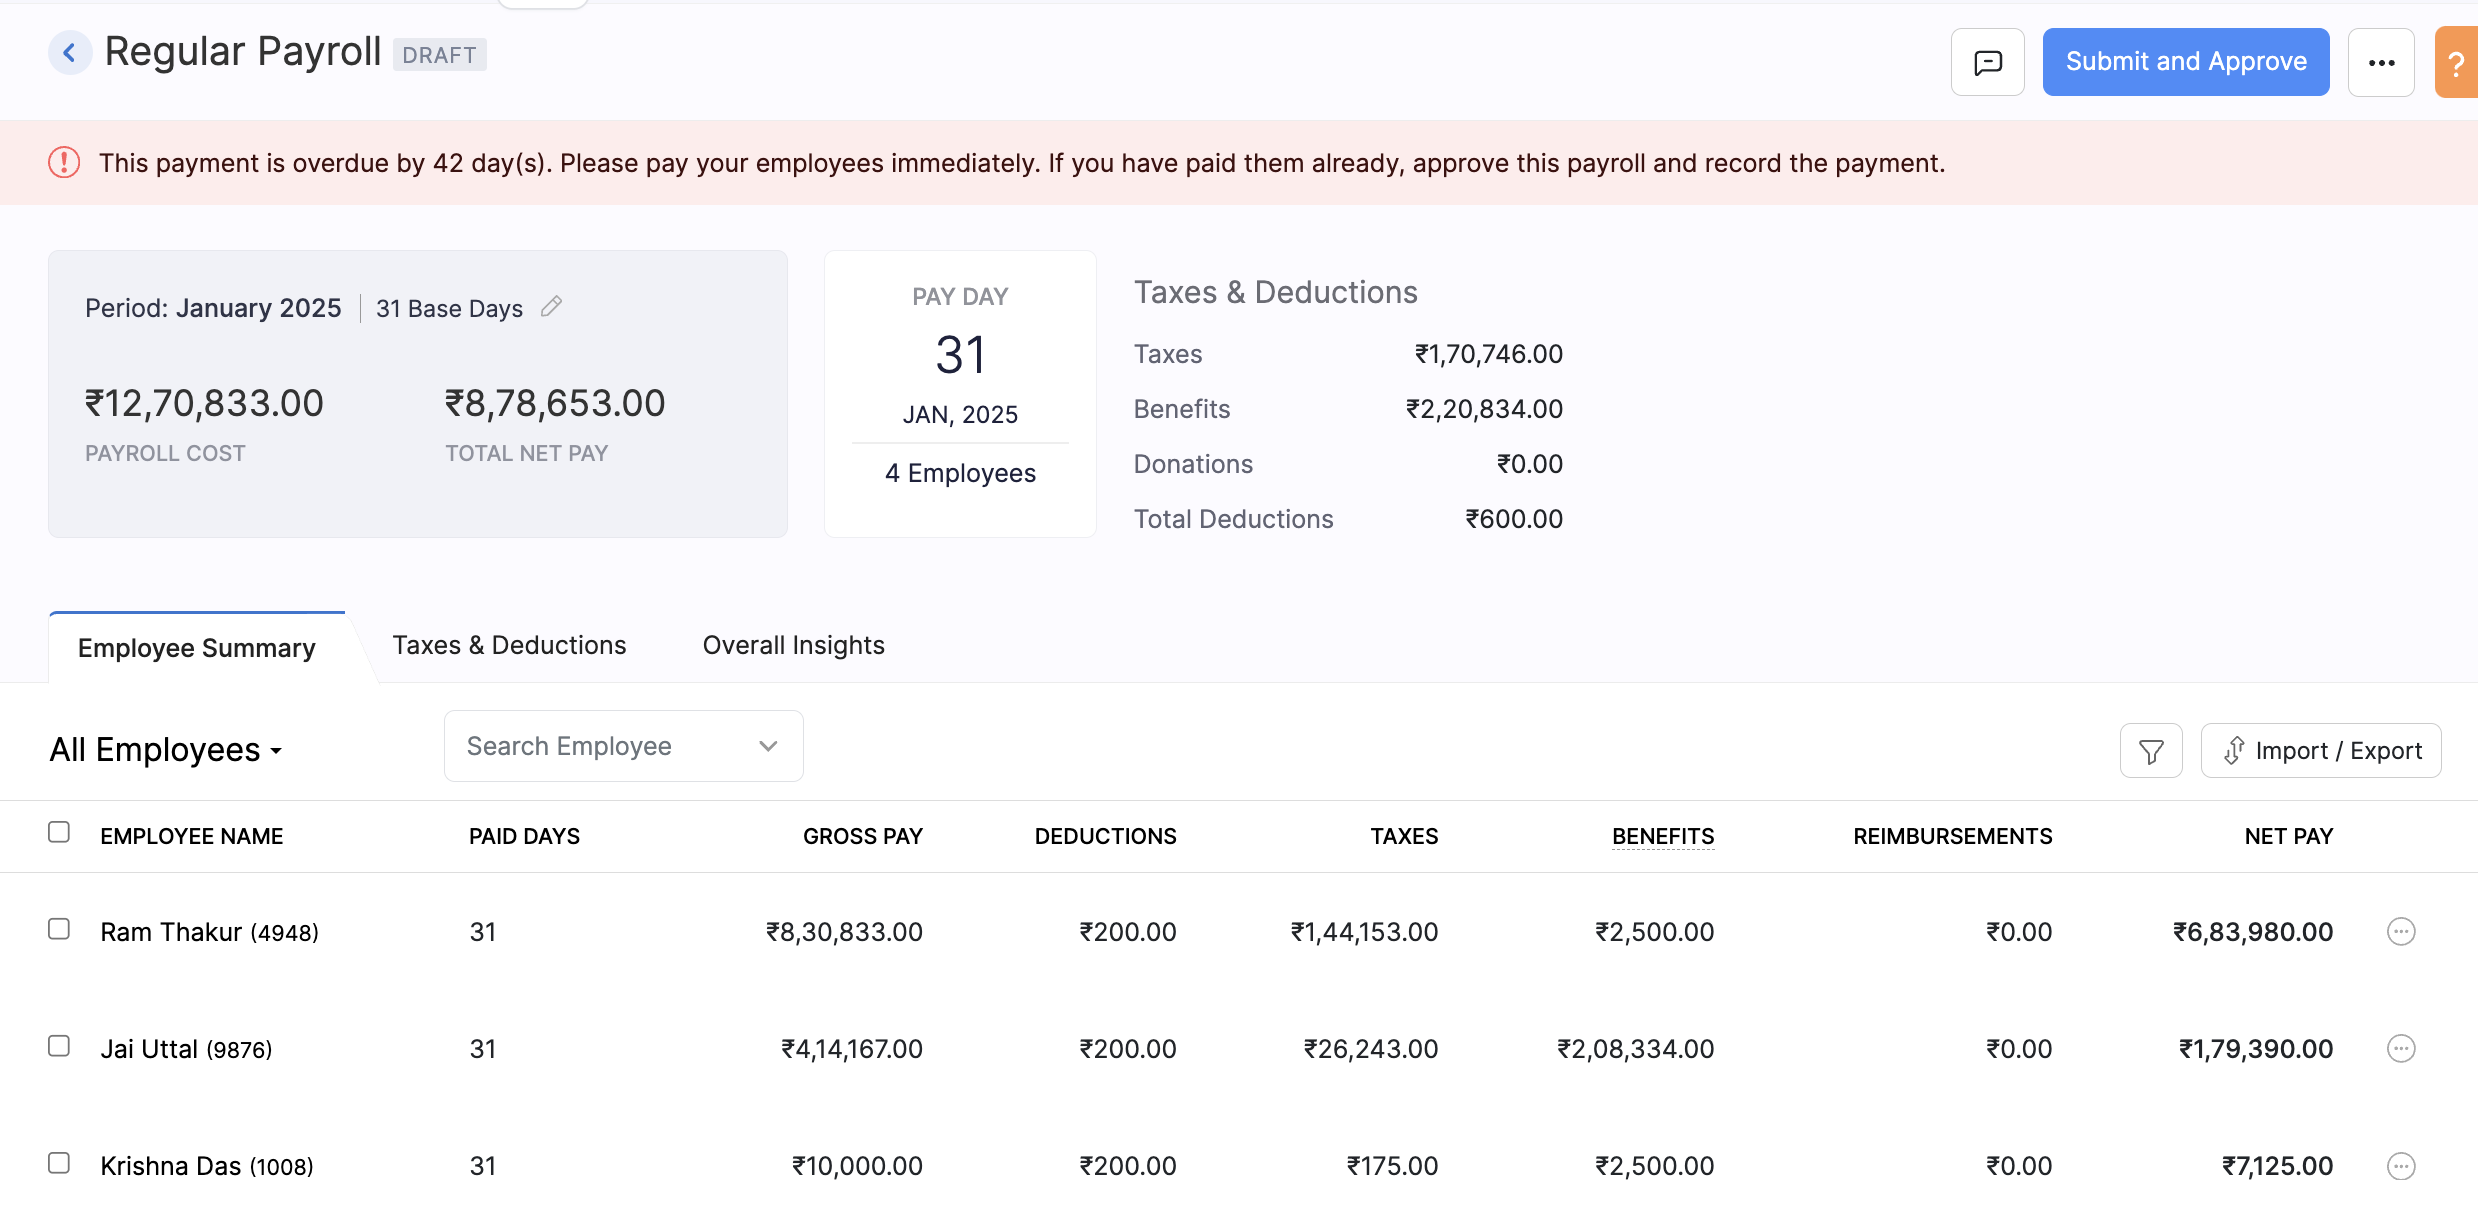Check the select-all employees checkbox
2478x1226 pixels.
point(58,831)
